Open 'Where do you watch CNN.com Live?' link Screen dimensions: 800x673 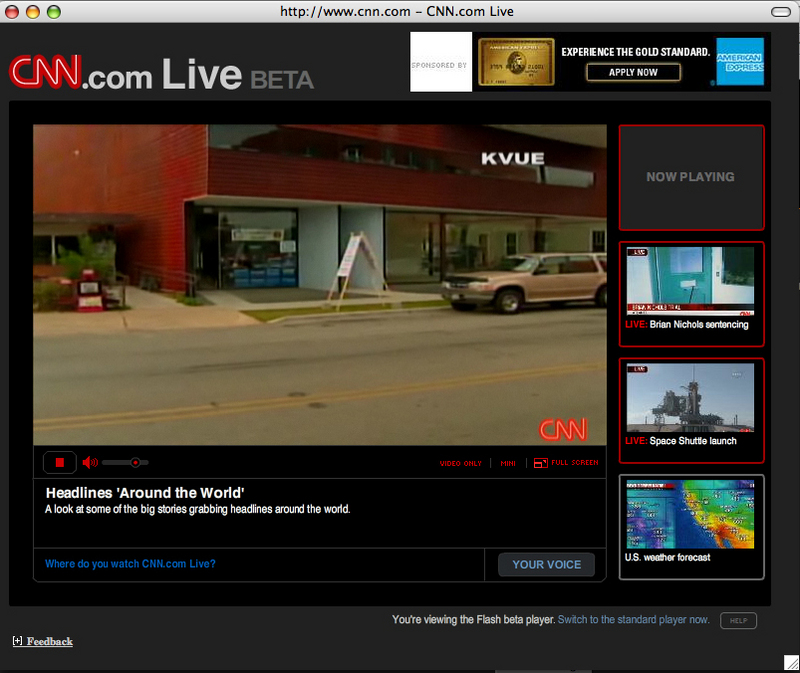(x=130, y=564)
